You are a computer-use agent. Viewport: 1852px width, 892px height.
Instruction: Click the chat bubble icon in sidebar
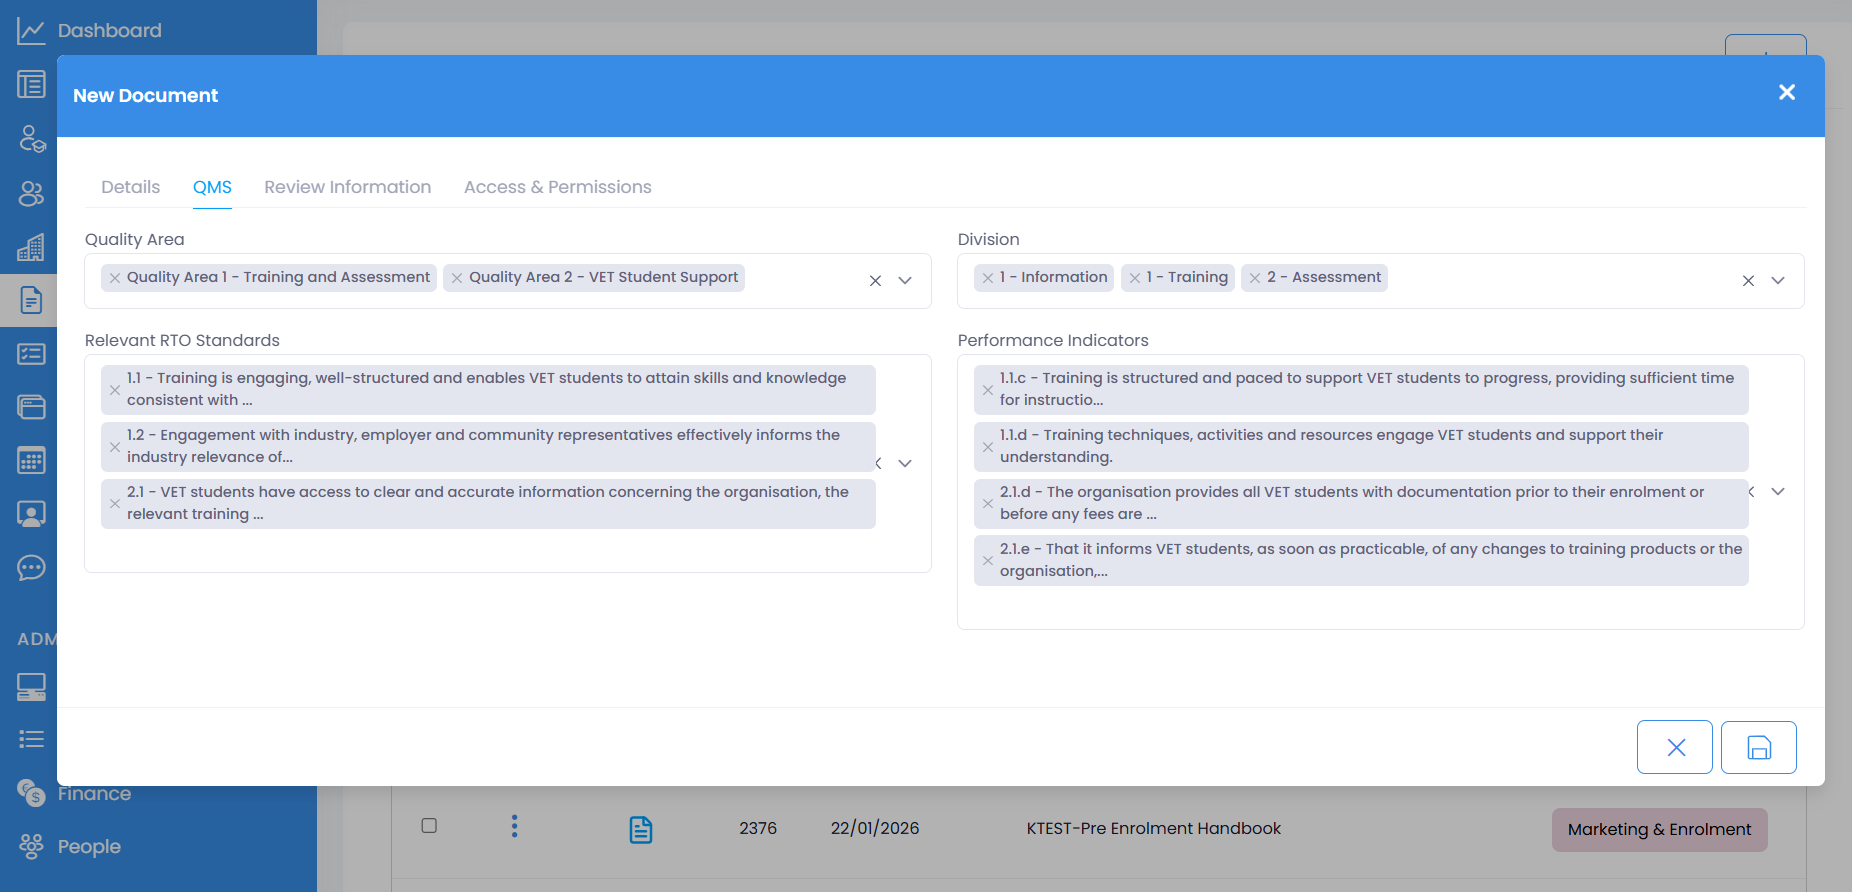pyautogui.click(x=31, y=568)
